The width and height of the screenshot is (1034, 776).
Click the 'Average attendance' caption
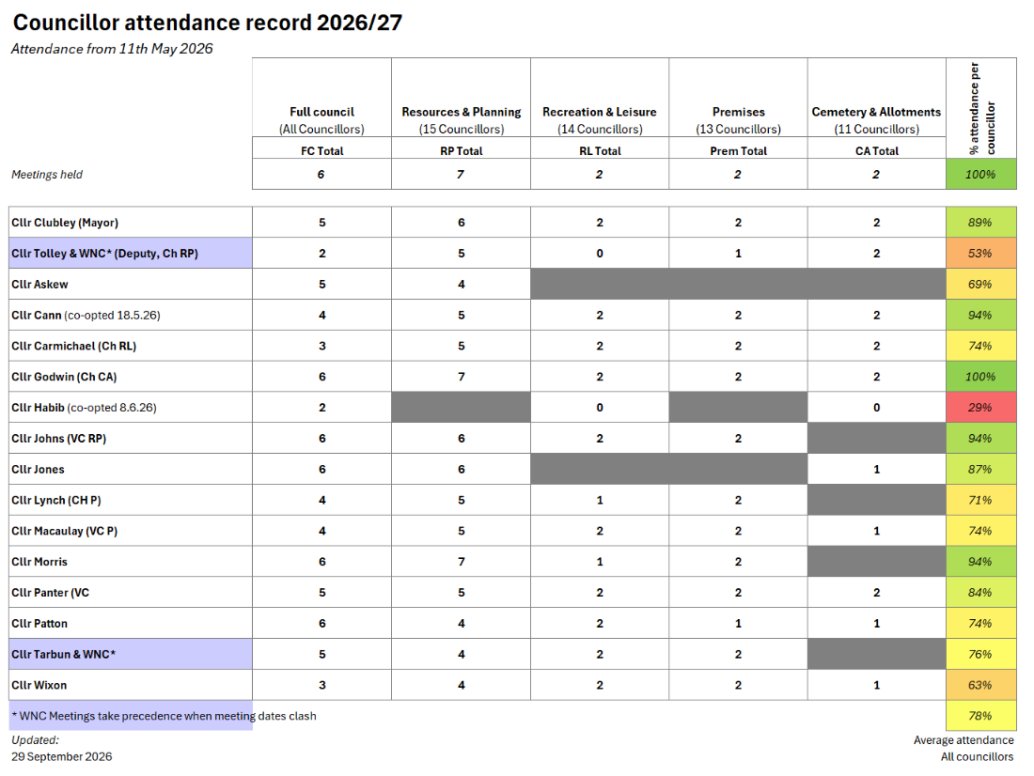point(963,740)
